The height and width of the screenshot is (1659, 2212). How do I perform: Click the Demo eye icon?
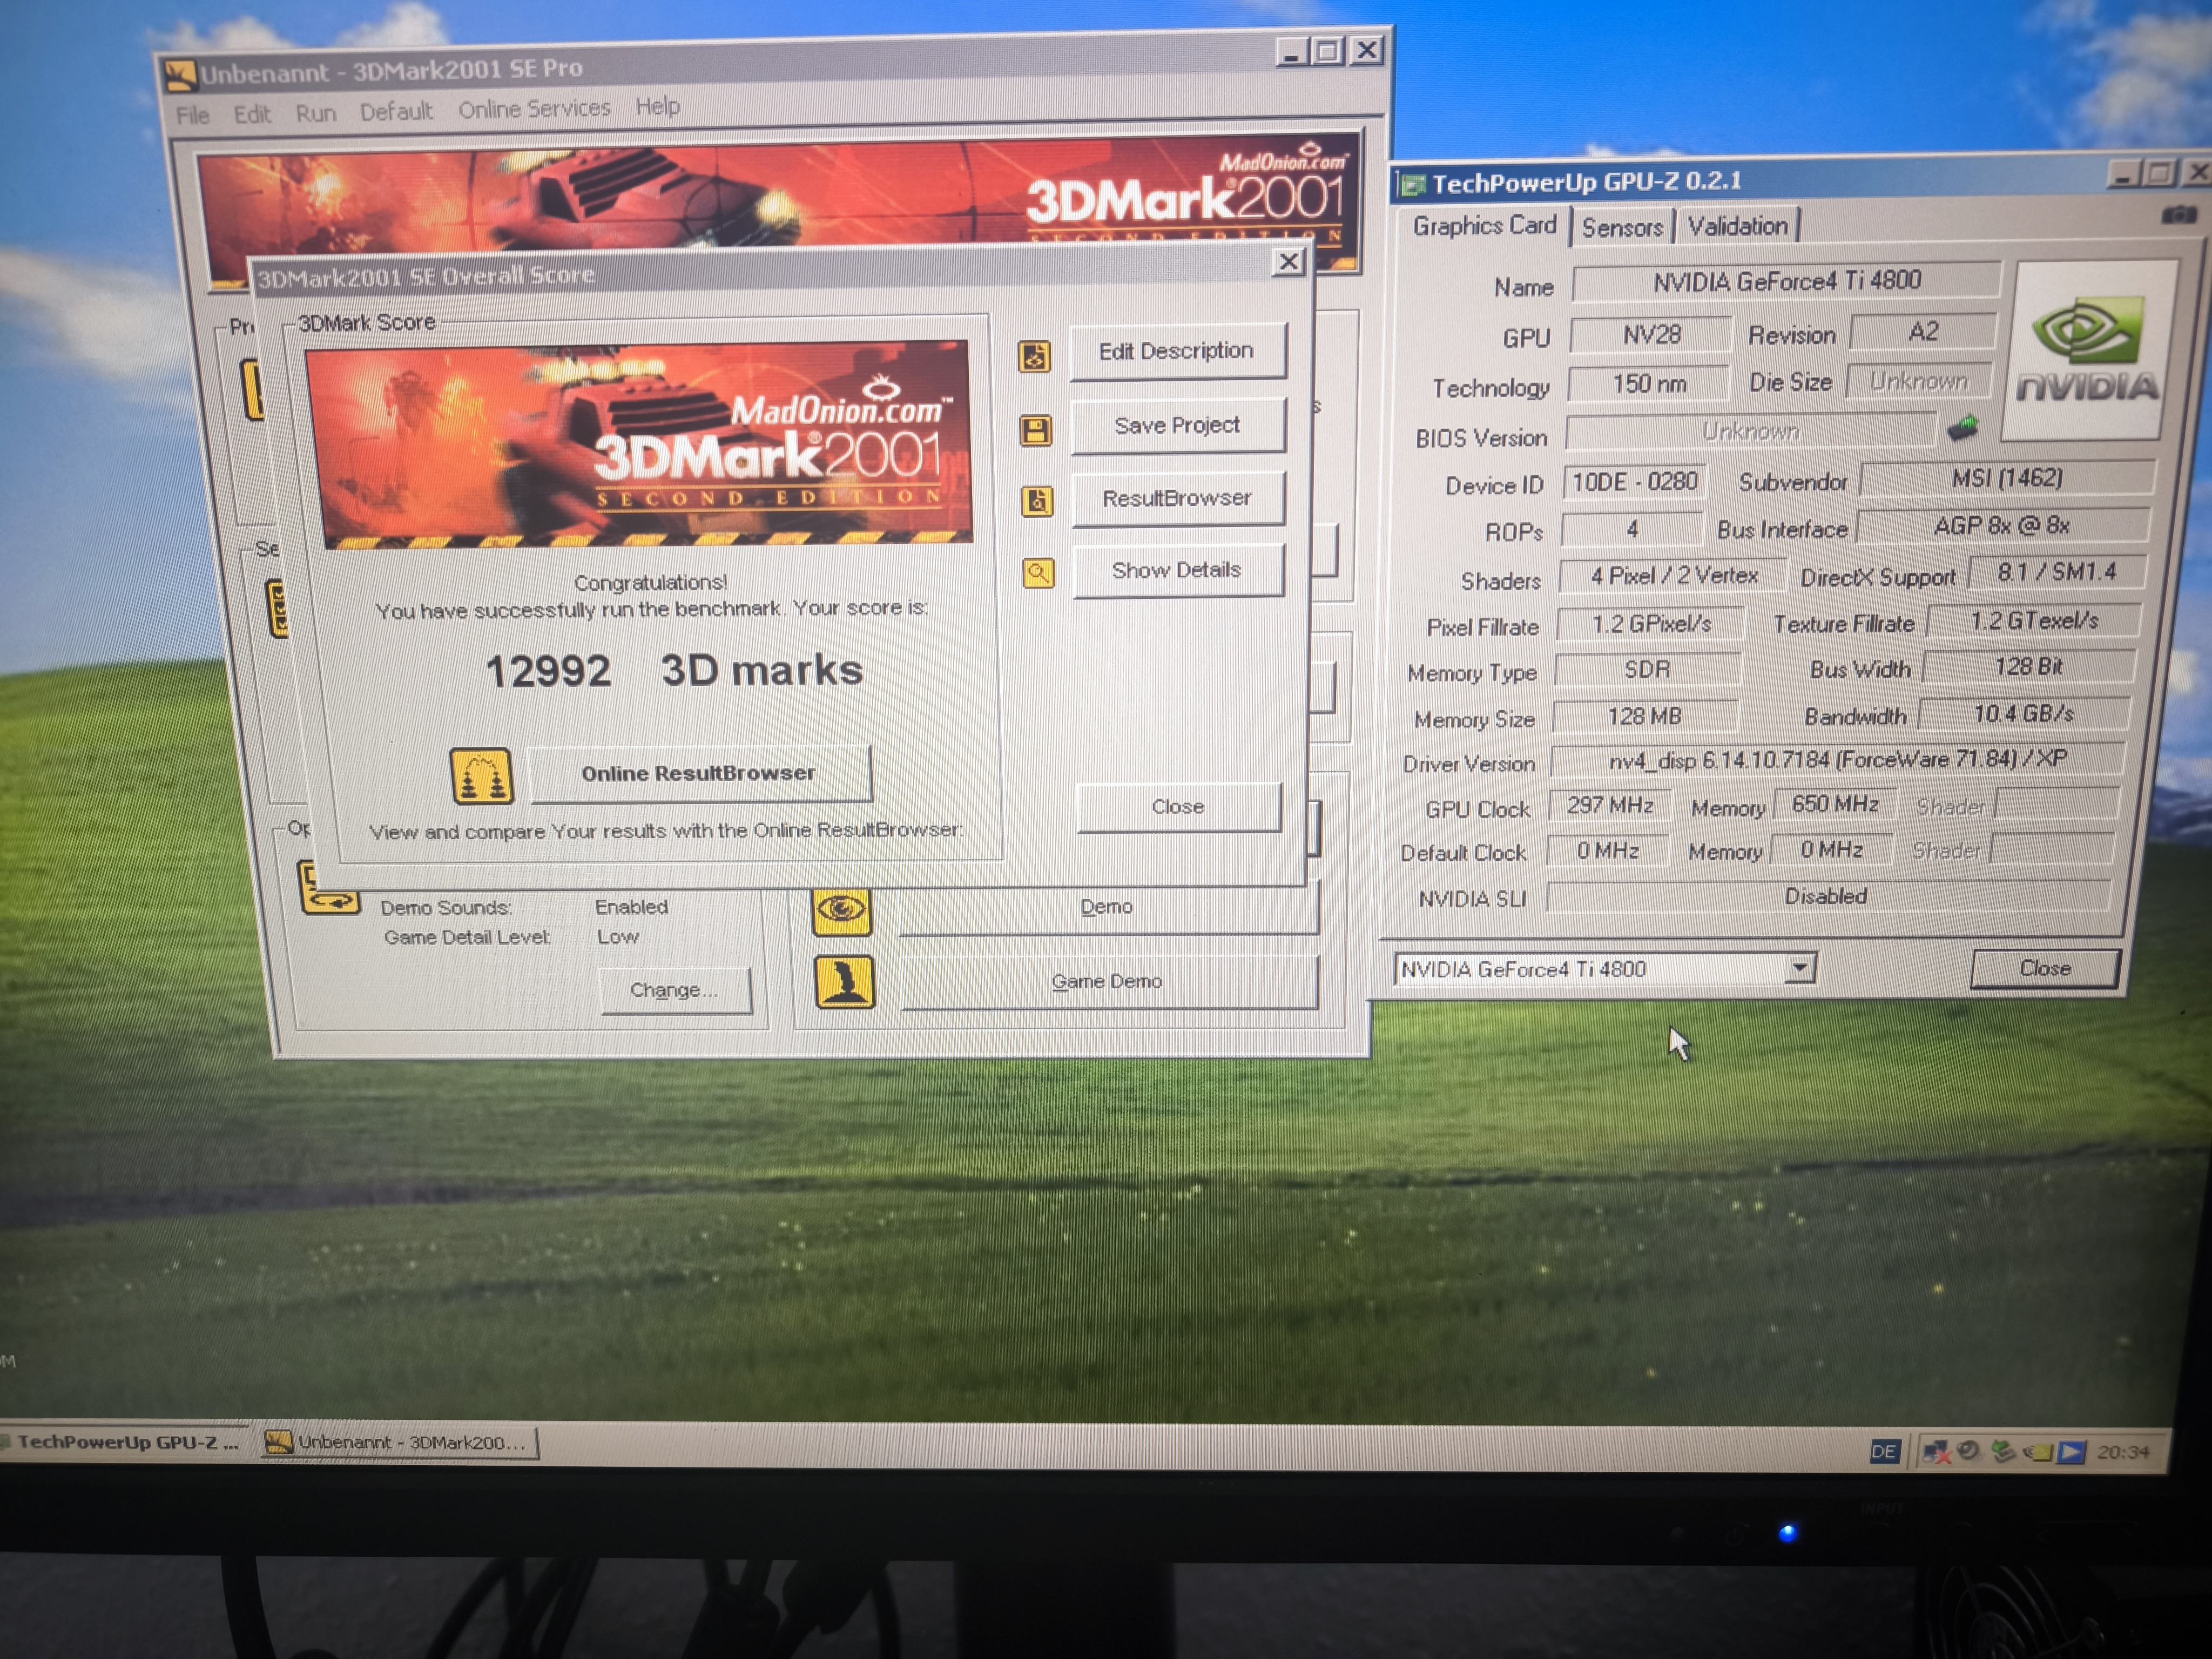coord(841,910)
